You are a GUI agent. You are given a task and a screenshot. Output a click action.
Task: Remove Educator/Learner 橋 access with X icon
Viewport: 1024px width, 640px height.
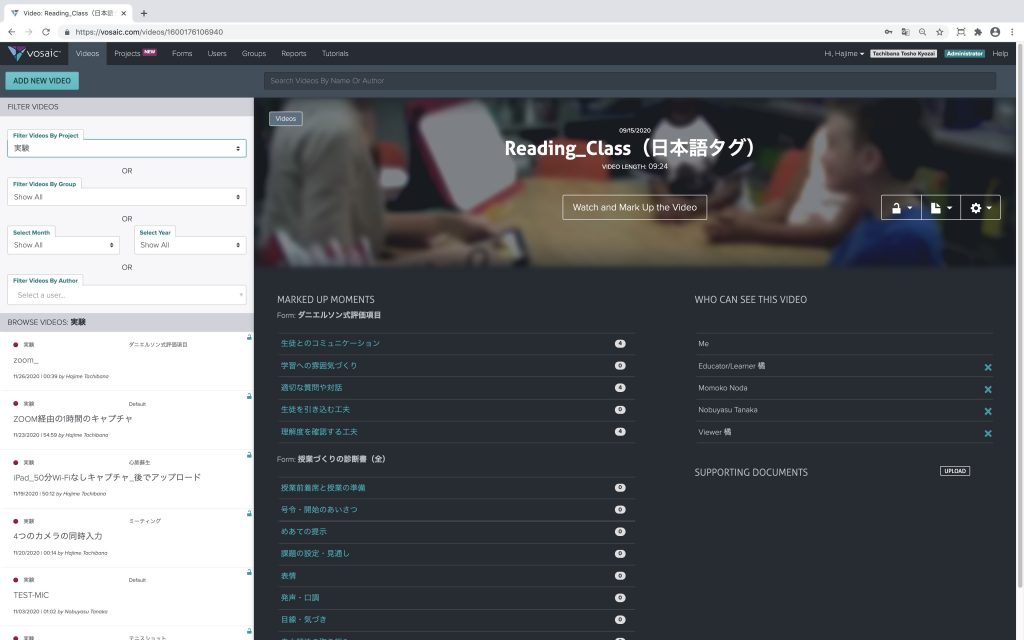click(x=987, y=368)
